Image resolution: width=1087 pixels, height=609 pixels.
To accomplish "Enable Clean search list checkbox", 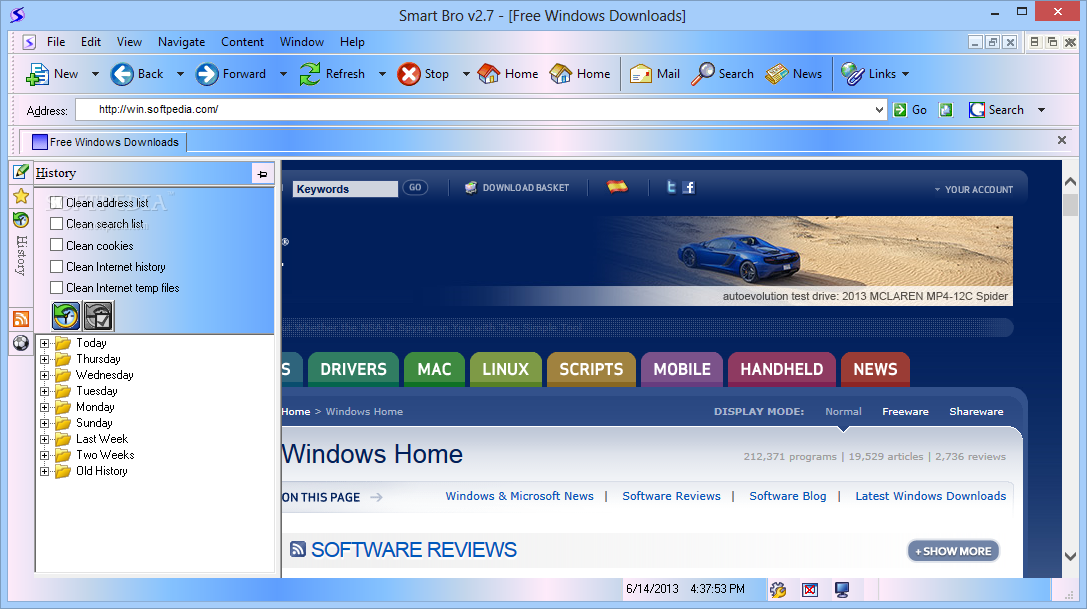I will pyautogui.click(x=57, y=223).
